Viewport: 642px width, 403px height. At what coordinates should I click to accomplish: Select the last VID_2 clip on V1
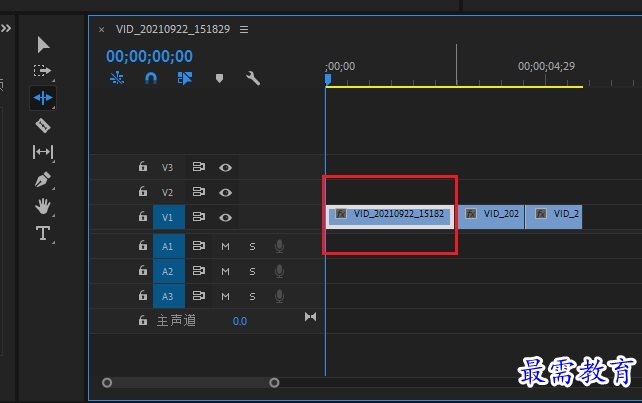554,217
